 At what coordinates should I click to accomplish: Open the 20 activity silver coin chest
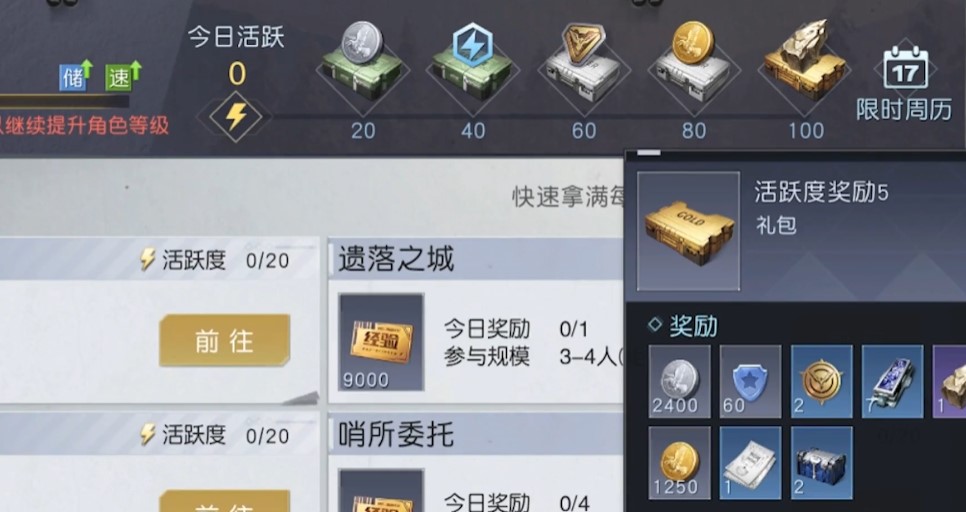(x=362, y=65)
